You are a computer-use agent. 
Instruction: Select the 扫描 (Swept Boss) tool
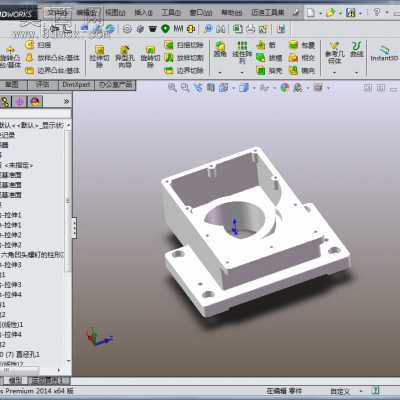38,45
